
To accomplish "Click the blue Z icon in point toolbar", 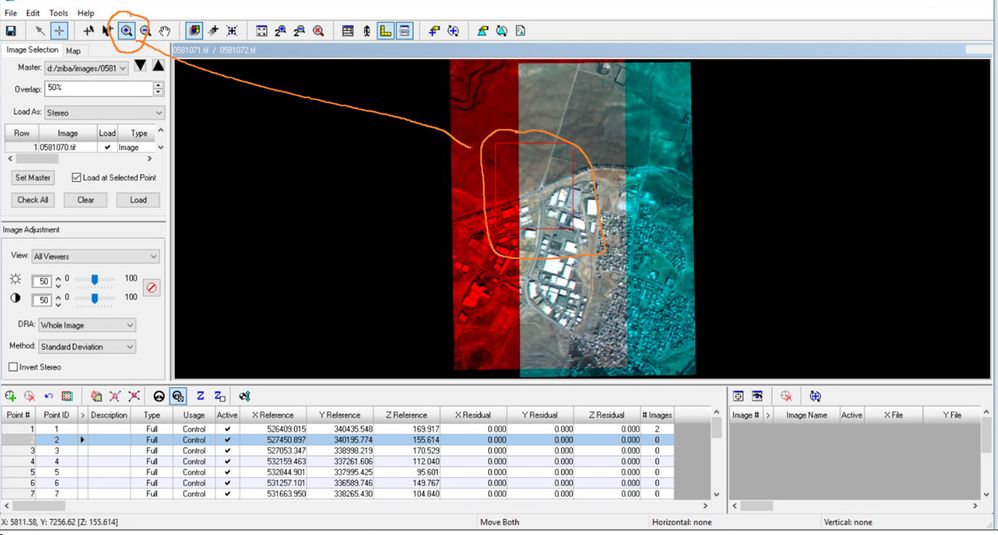I will coord(200,396).
